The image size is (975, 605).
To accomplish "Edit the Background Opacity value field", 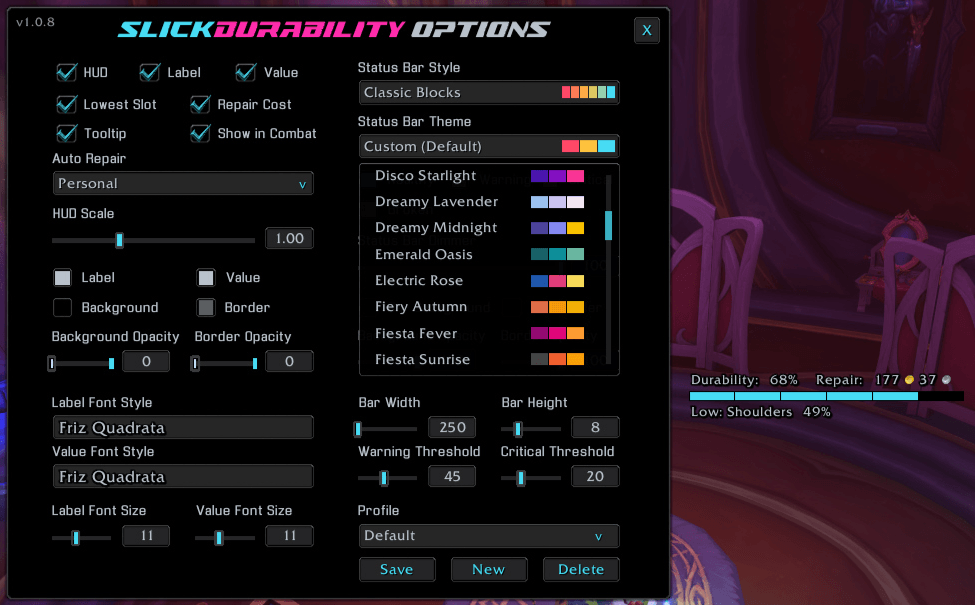I will pyautogui.click(x=146, y=361).
